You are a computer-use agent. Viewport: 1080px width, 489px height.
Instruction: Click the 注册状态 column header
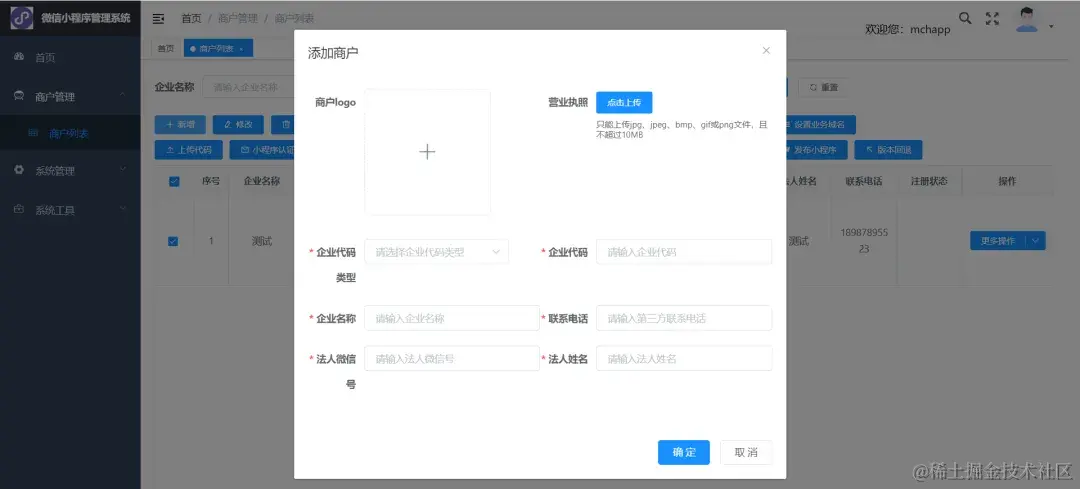click(x=929, y=181)
